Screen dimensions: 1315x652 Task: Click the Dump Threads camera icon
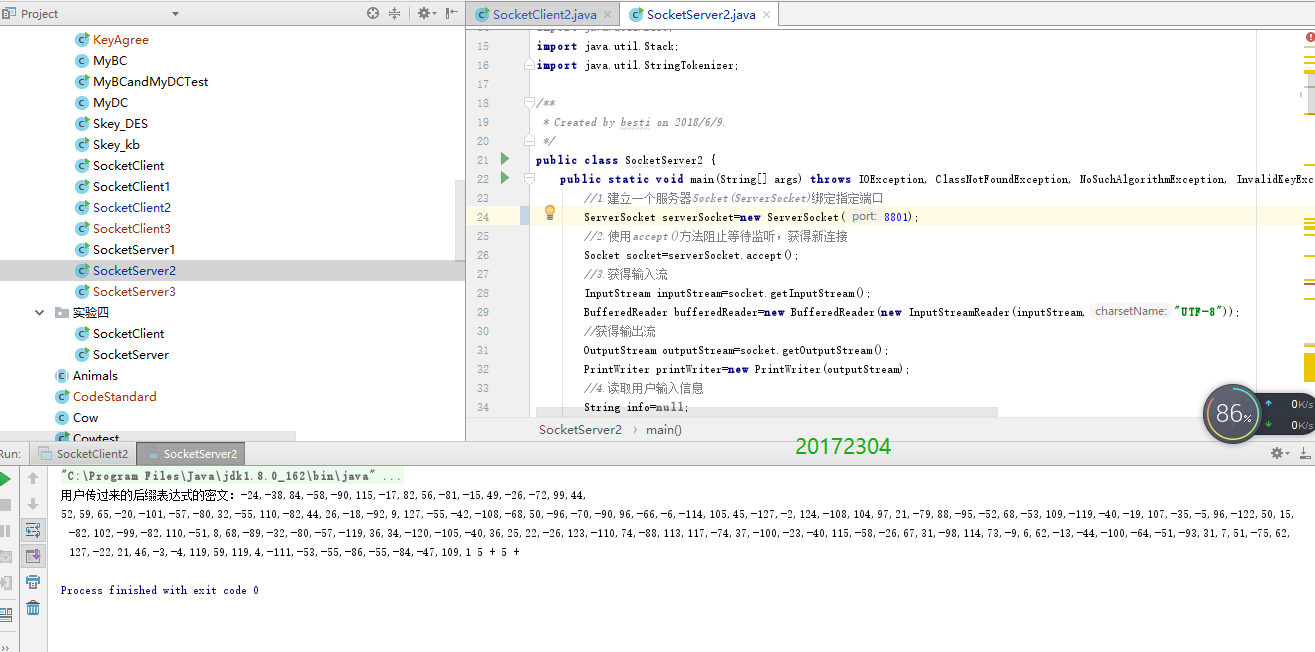point(4,557)
